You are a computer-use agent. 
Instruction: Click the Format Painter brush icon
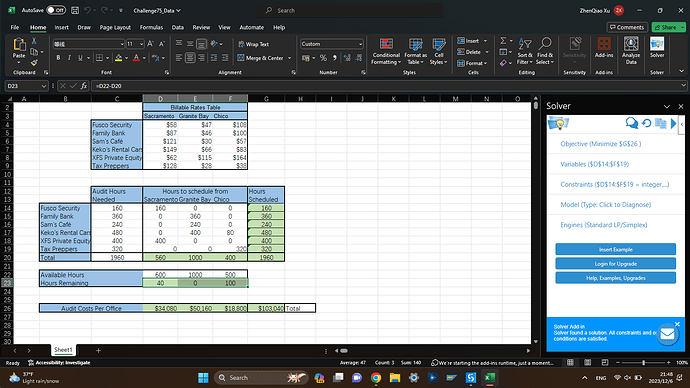(x=34, y=62)
